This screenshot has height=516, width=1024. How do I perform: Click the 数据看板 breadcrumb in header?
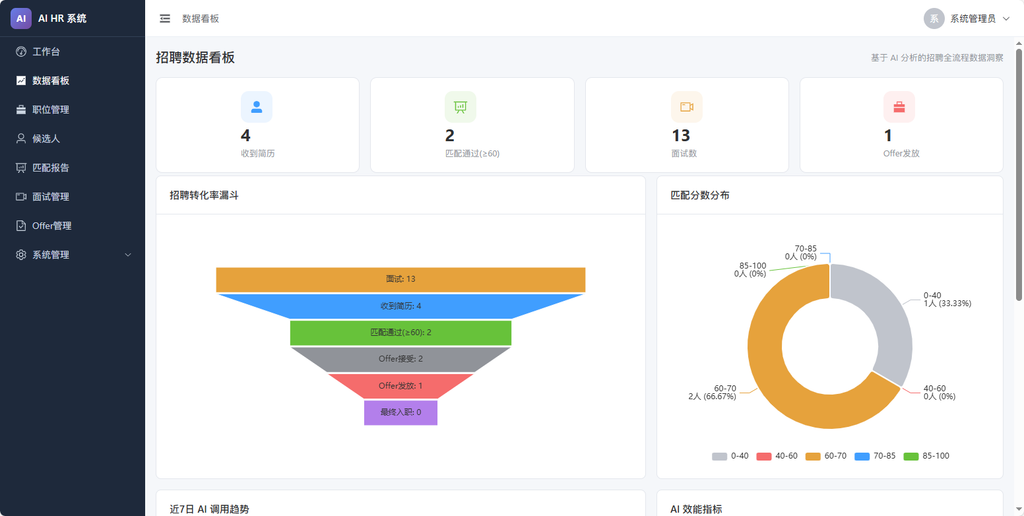click(200, 19)
